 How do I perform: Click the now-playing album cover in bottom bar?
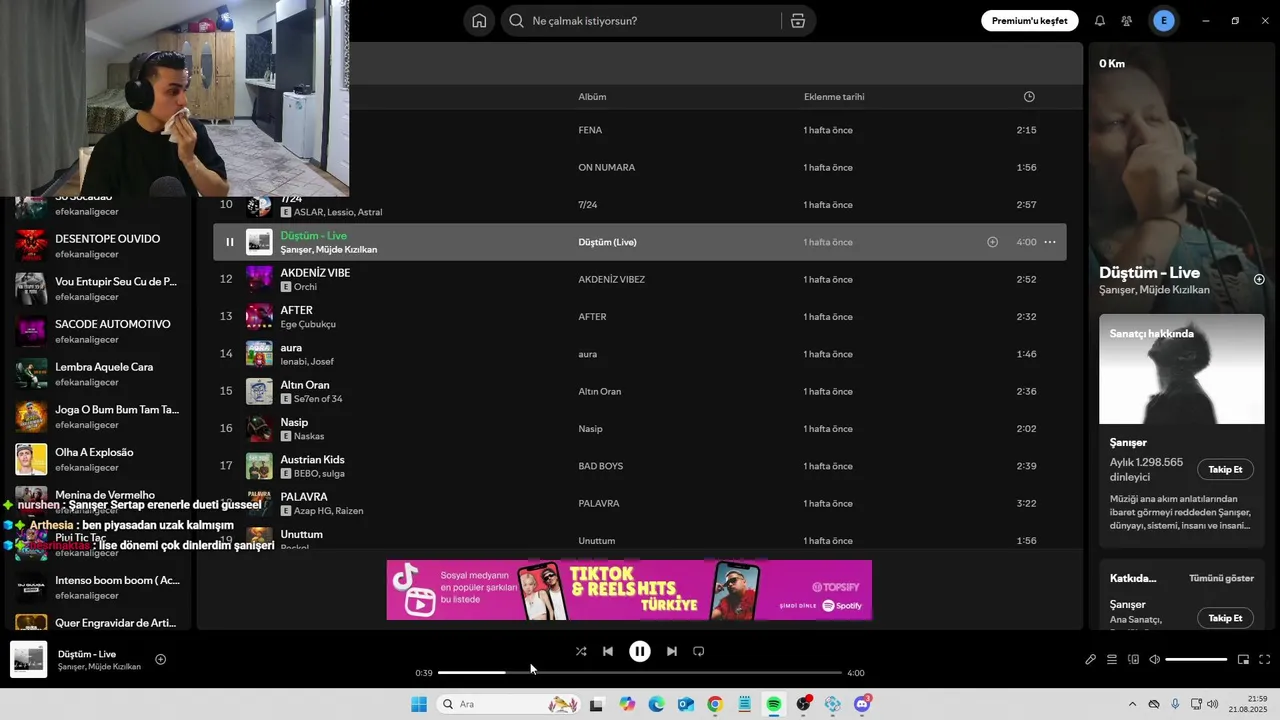coord(28,659)
